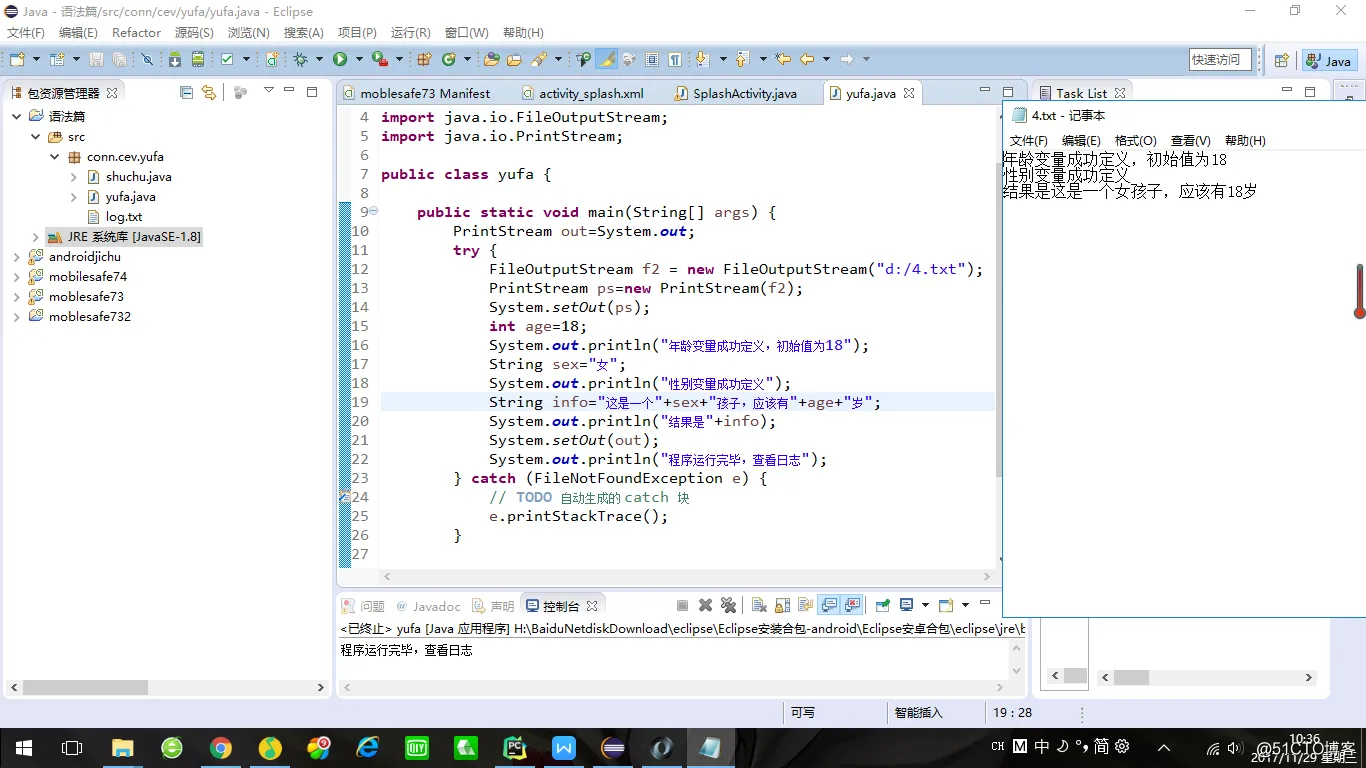Click Package Explorer horizontal scrollbar

click(85, 688)
